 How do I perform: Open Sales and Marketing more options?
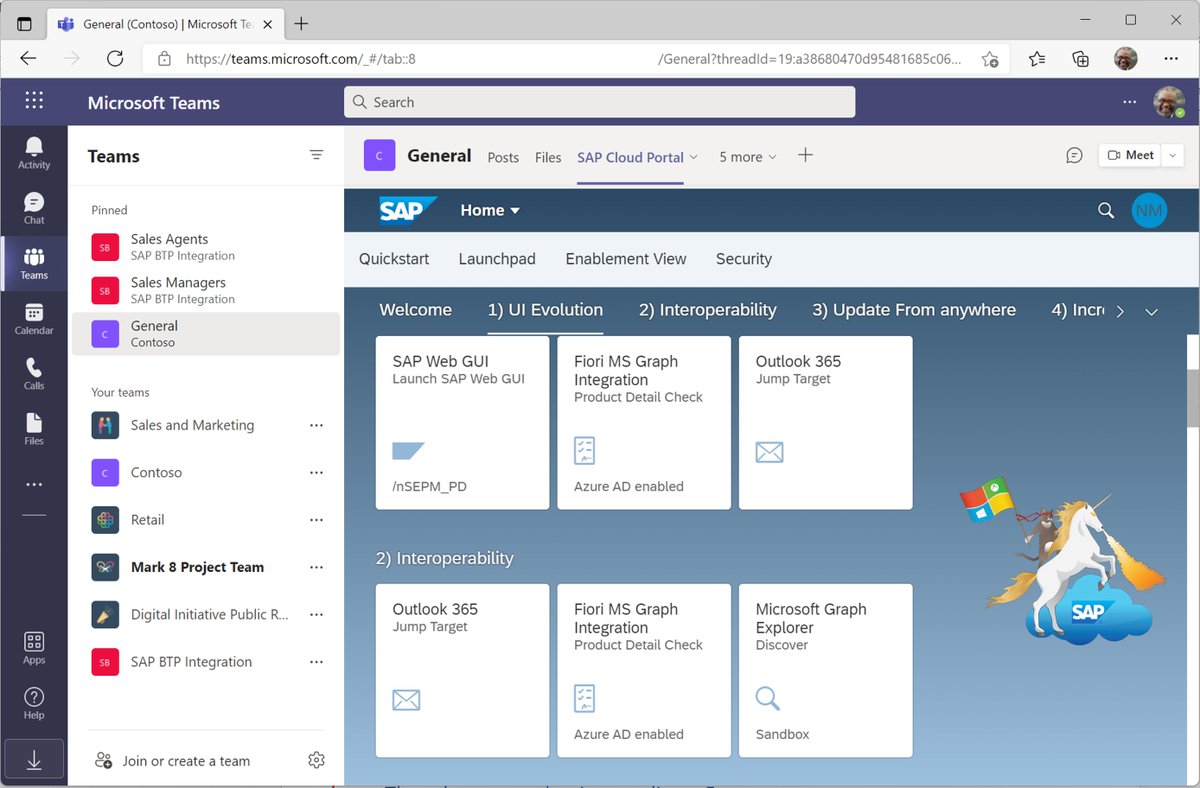[x=316, y=425]
